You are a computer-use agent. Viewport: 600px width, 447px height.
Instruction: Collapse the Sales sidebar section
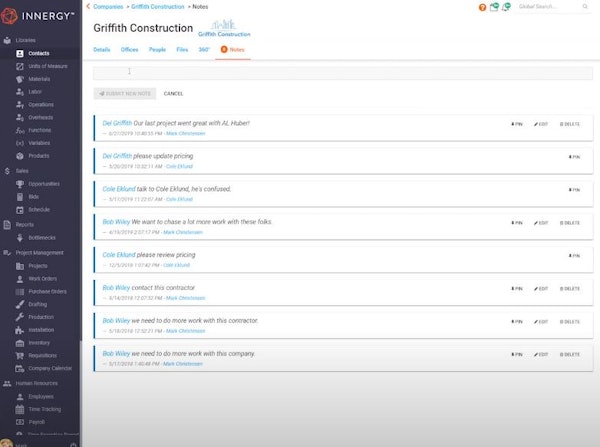click(x=22, y=171)
